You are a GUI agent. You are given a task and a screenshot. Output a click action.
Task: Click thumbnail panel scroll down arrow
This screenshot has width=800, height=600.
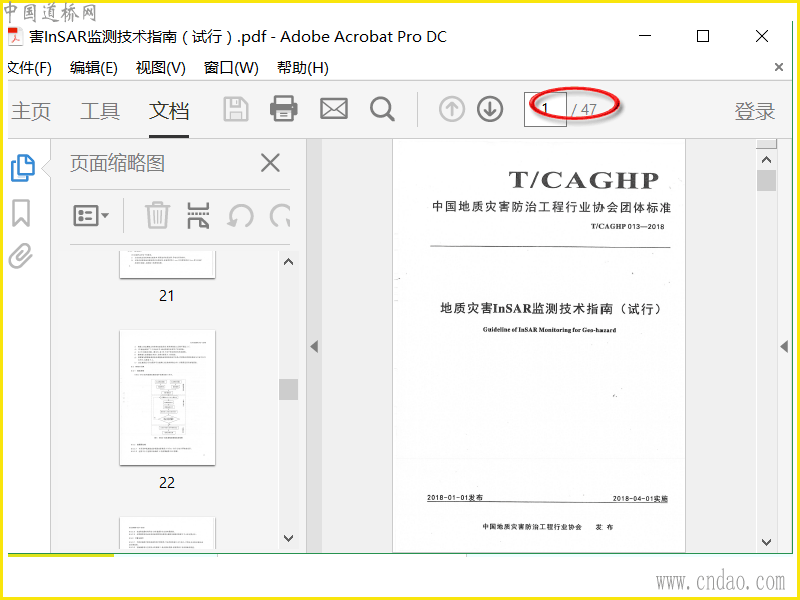(x=288, y=538)
